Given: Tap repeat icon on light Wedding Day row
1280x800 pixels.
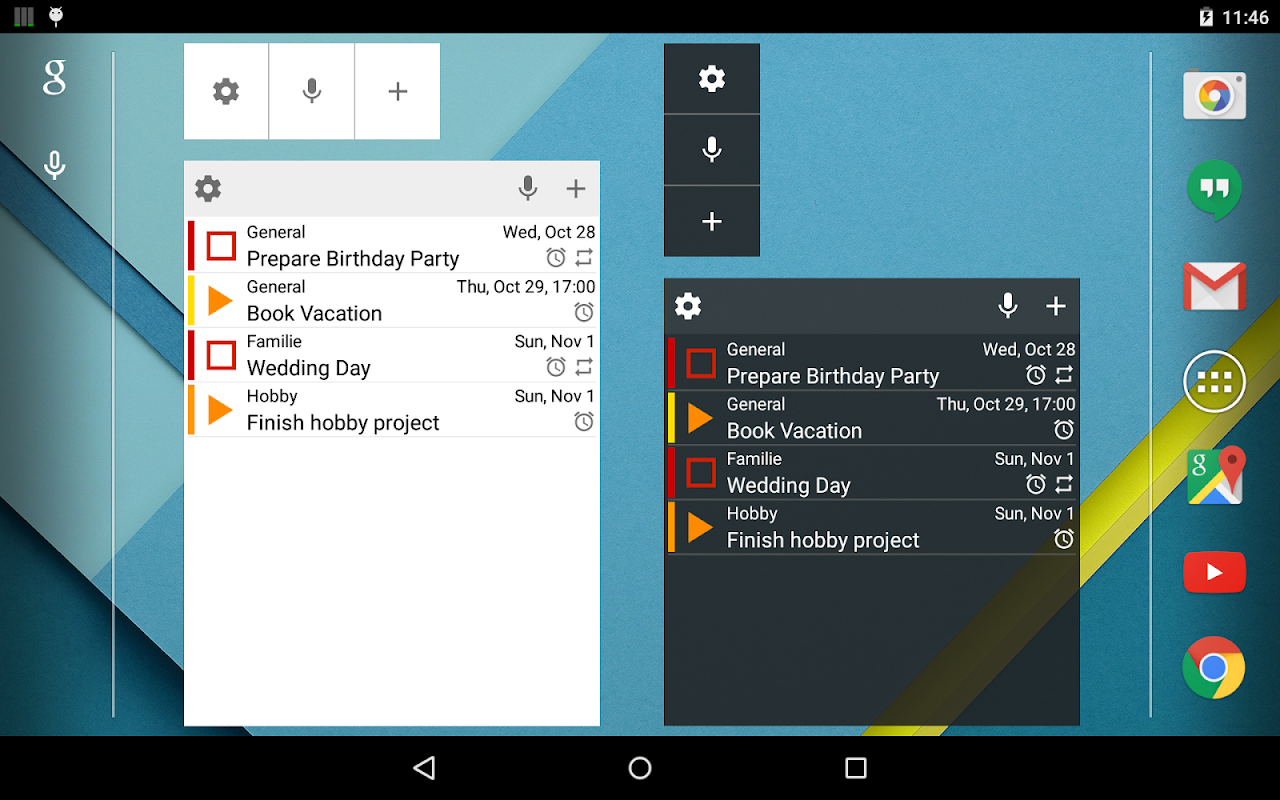Looking at the screenshot, I should point(585,367).
